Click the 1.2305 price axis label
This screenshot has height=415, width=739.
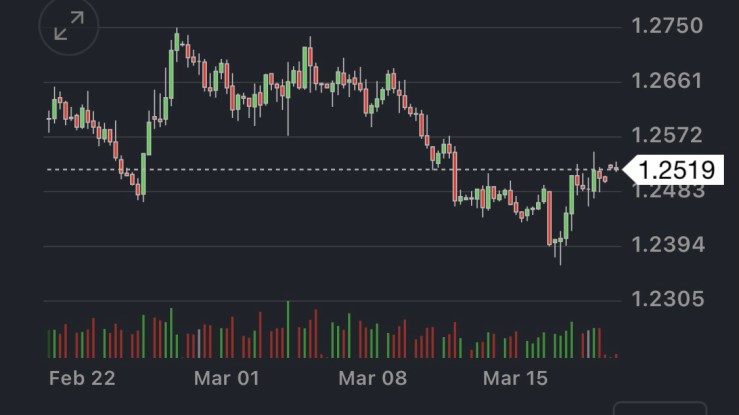[x=667, y=299]
